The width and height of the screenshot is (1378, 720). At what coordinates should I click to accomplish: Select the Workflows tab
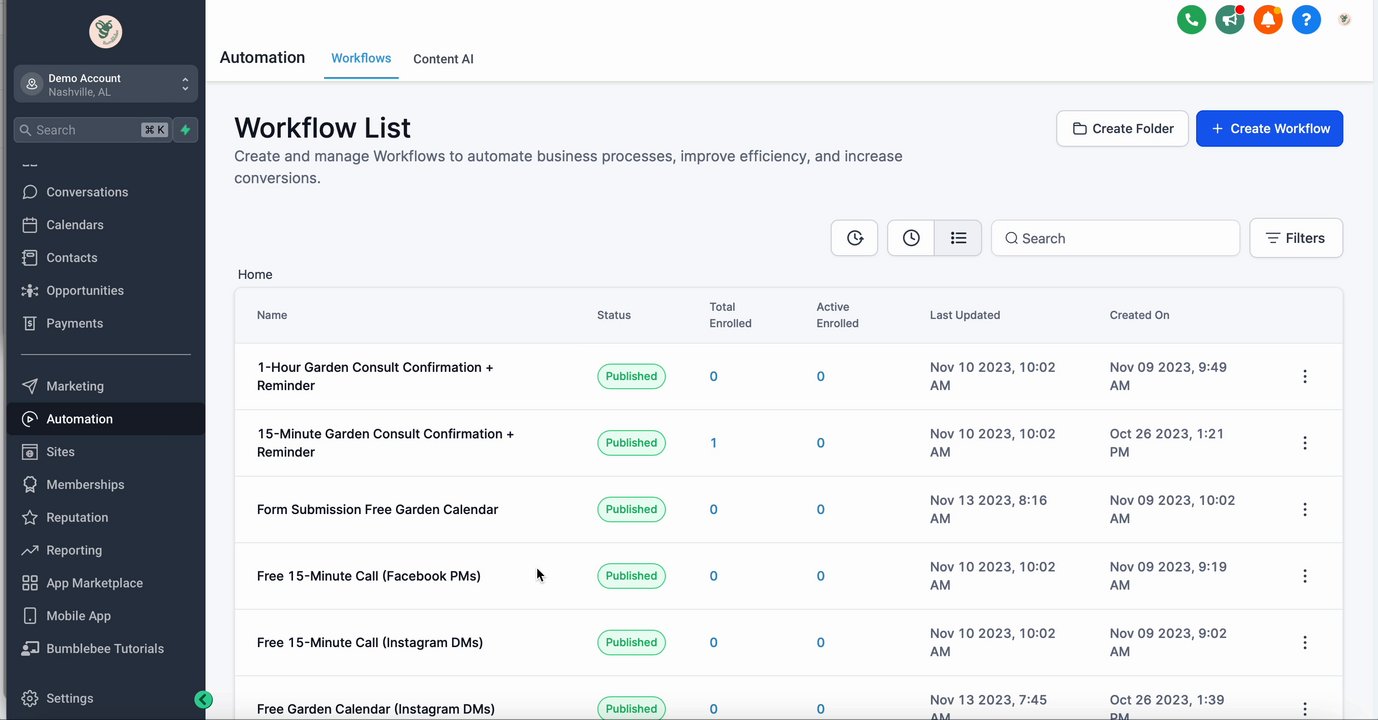[x=361, y=58]
